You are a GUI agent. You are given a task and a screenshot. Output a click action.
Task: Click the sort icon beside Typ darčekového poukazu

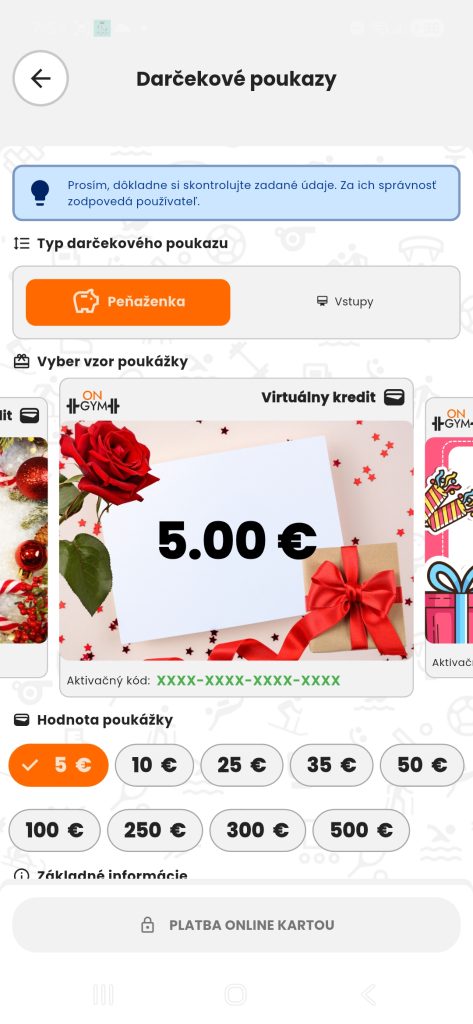click(22, 244)
